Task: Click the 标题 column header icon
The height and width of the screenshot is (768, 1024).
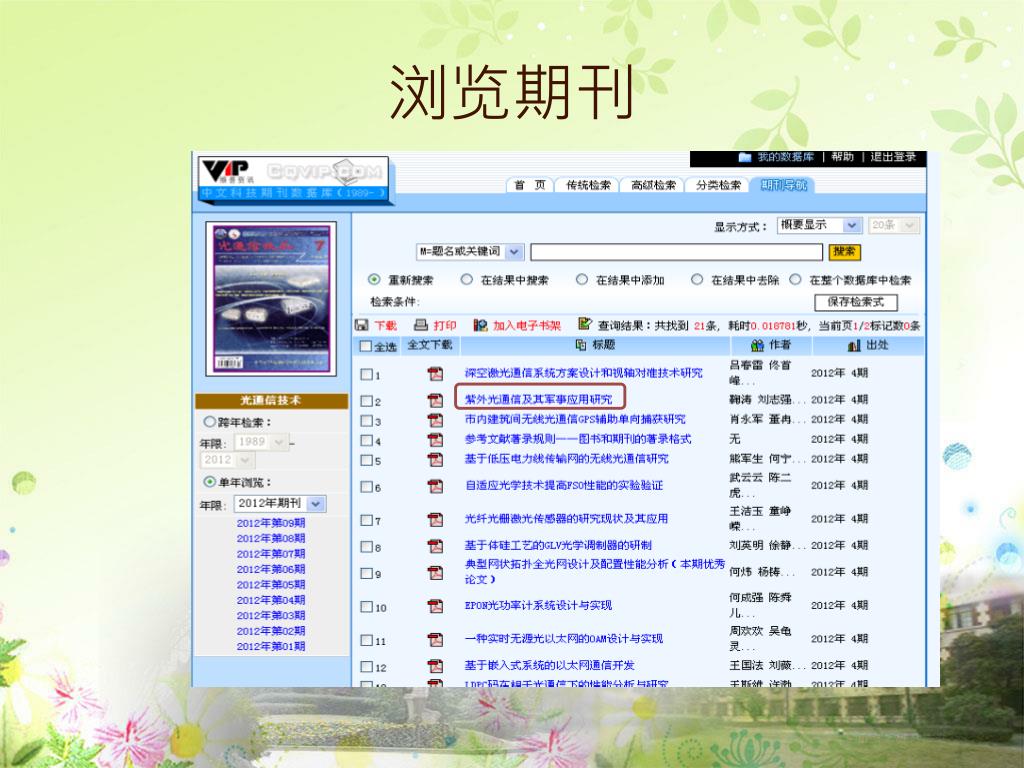Action: pyautogui.click(x=581, y=344)
